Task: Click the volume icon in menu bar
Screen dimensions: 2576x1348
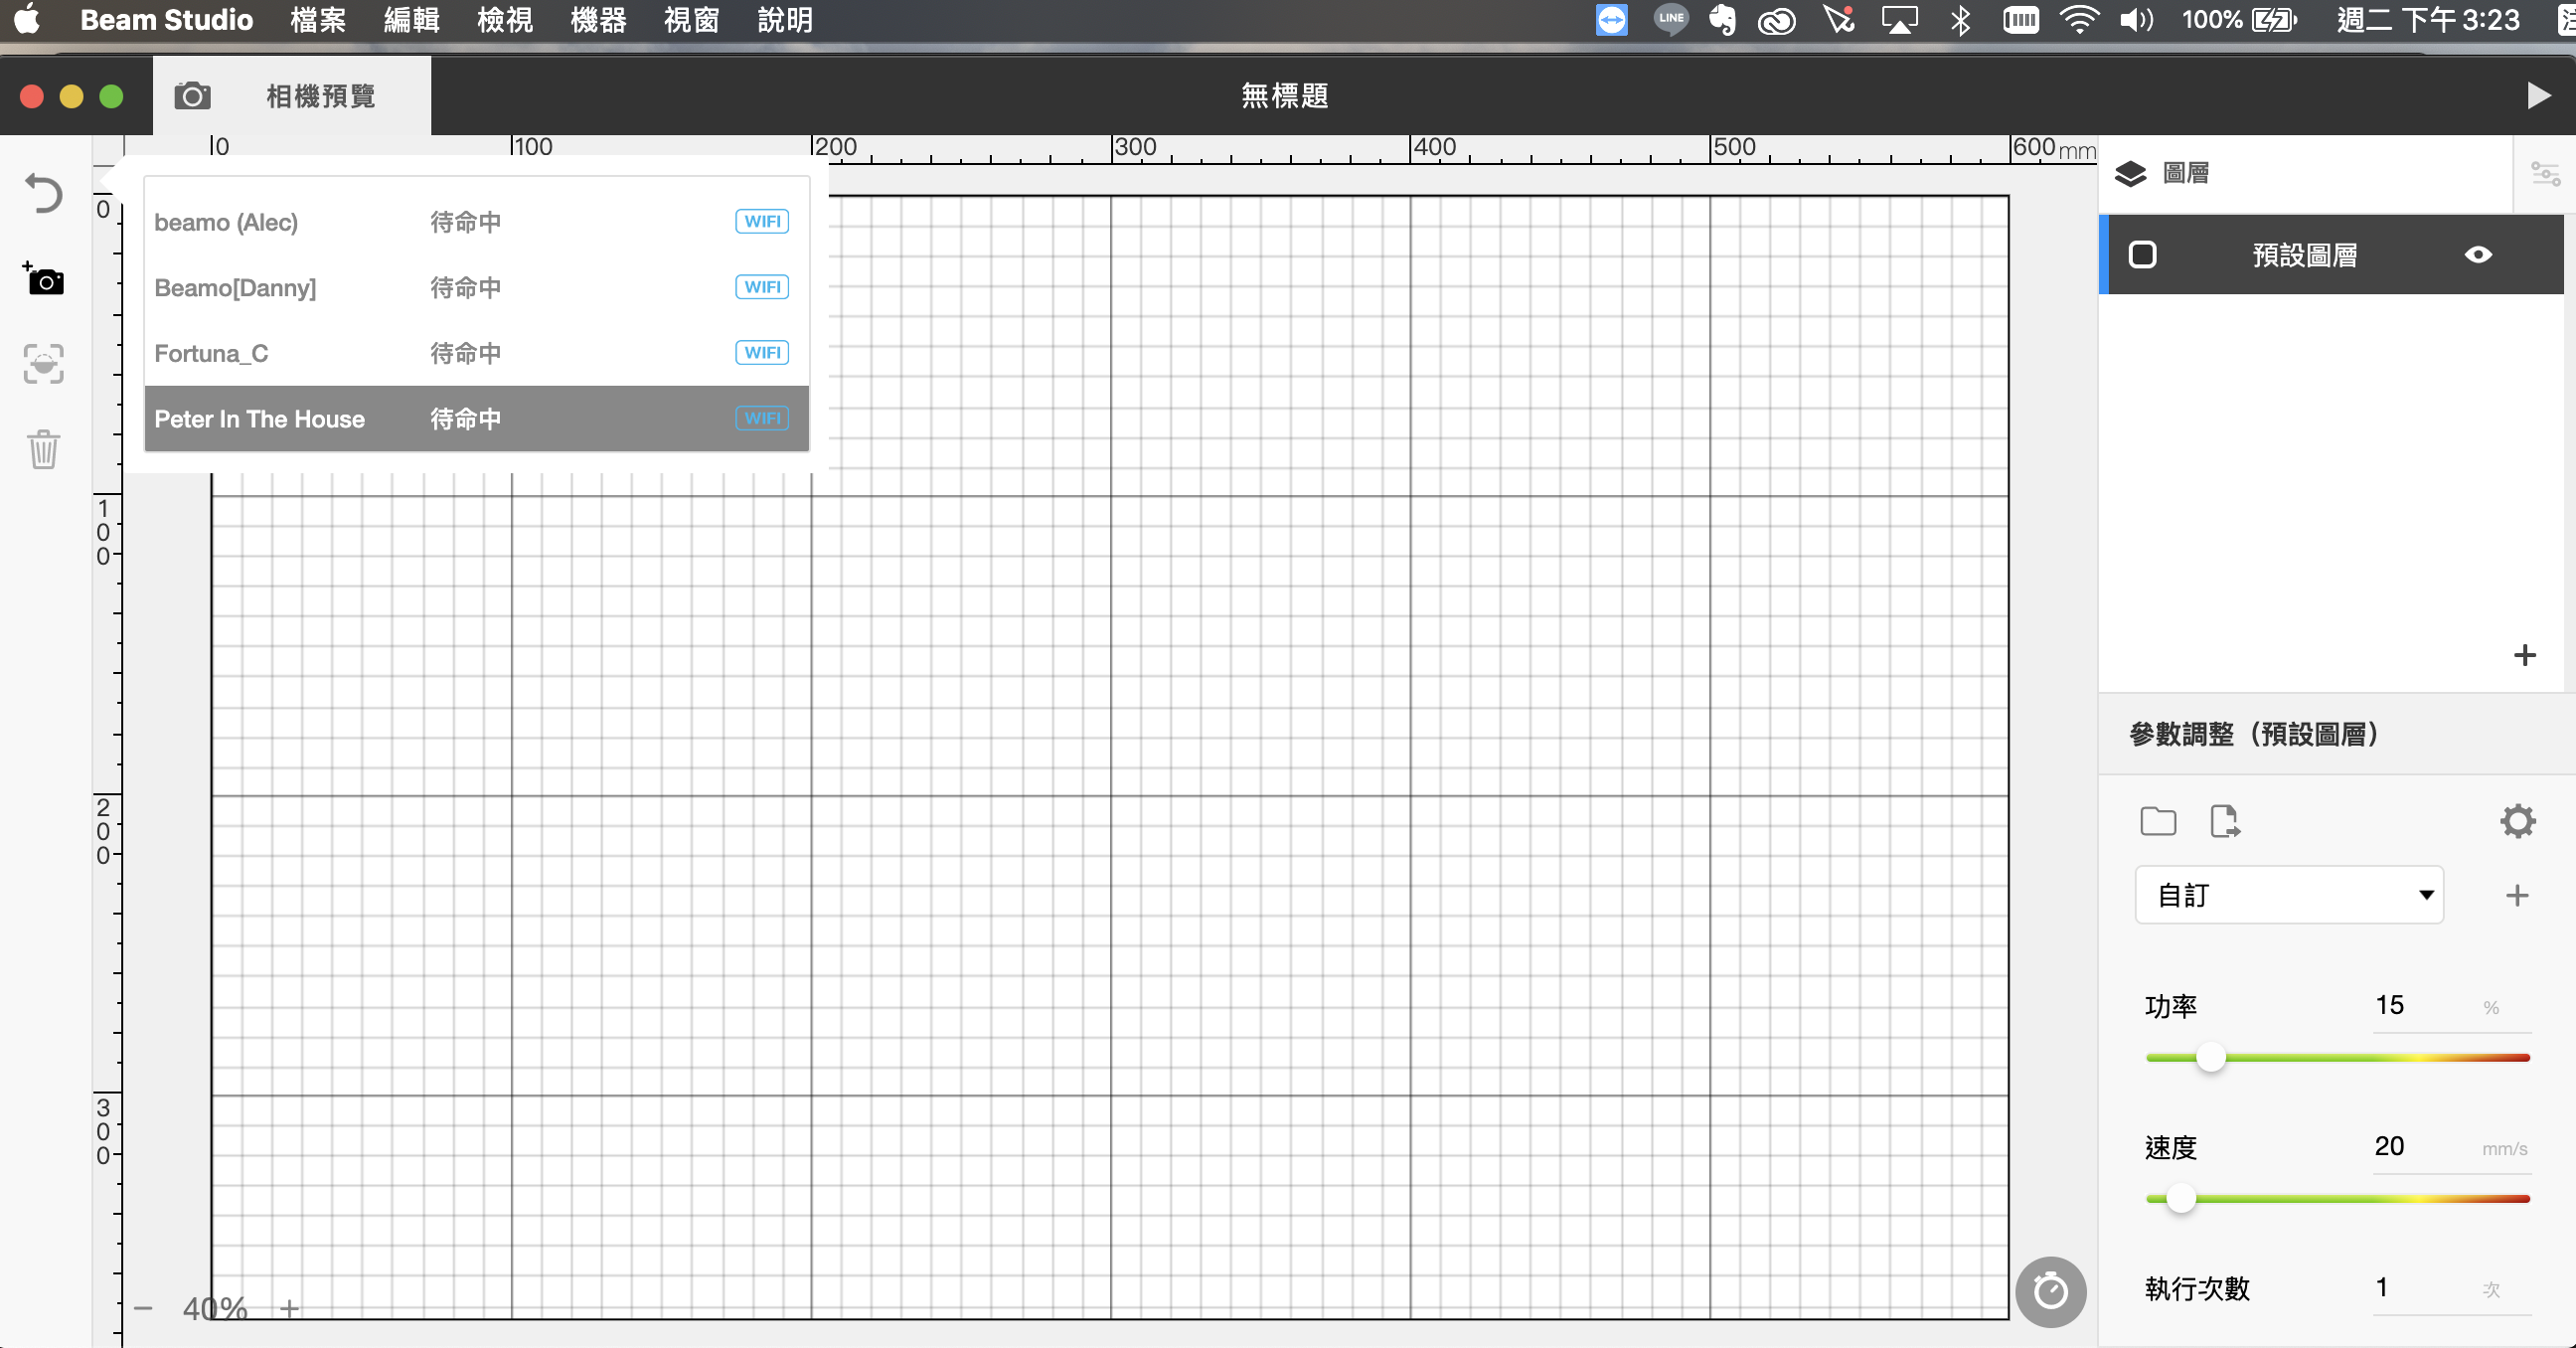Action: [x=2135, y=19]
